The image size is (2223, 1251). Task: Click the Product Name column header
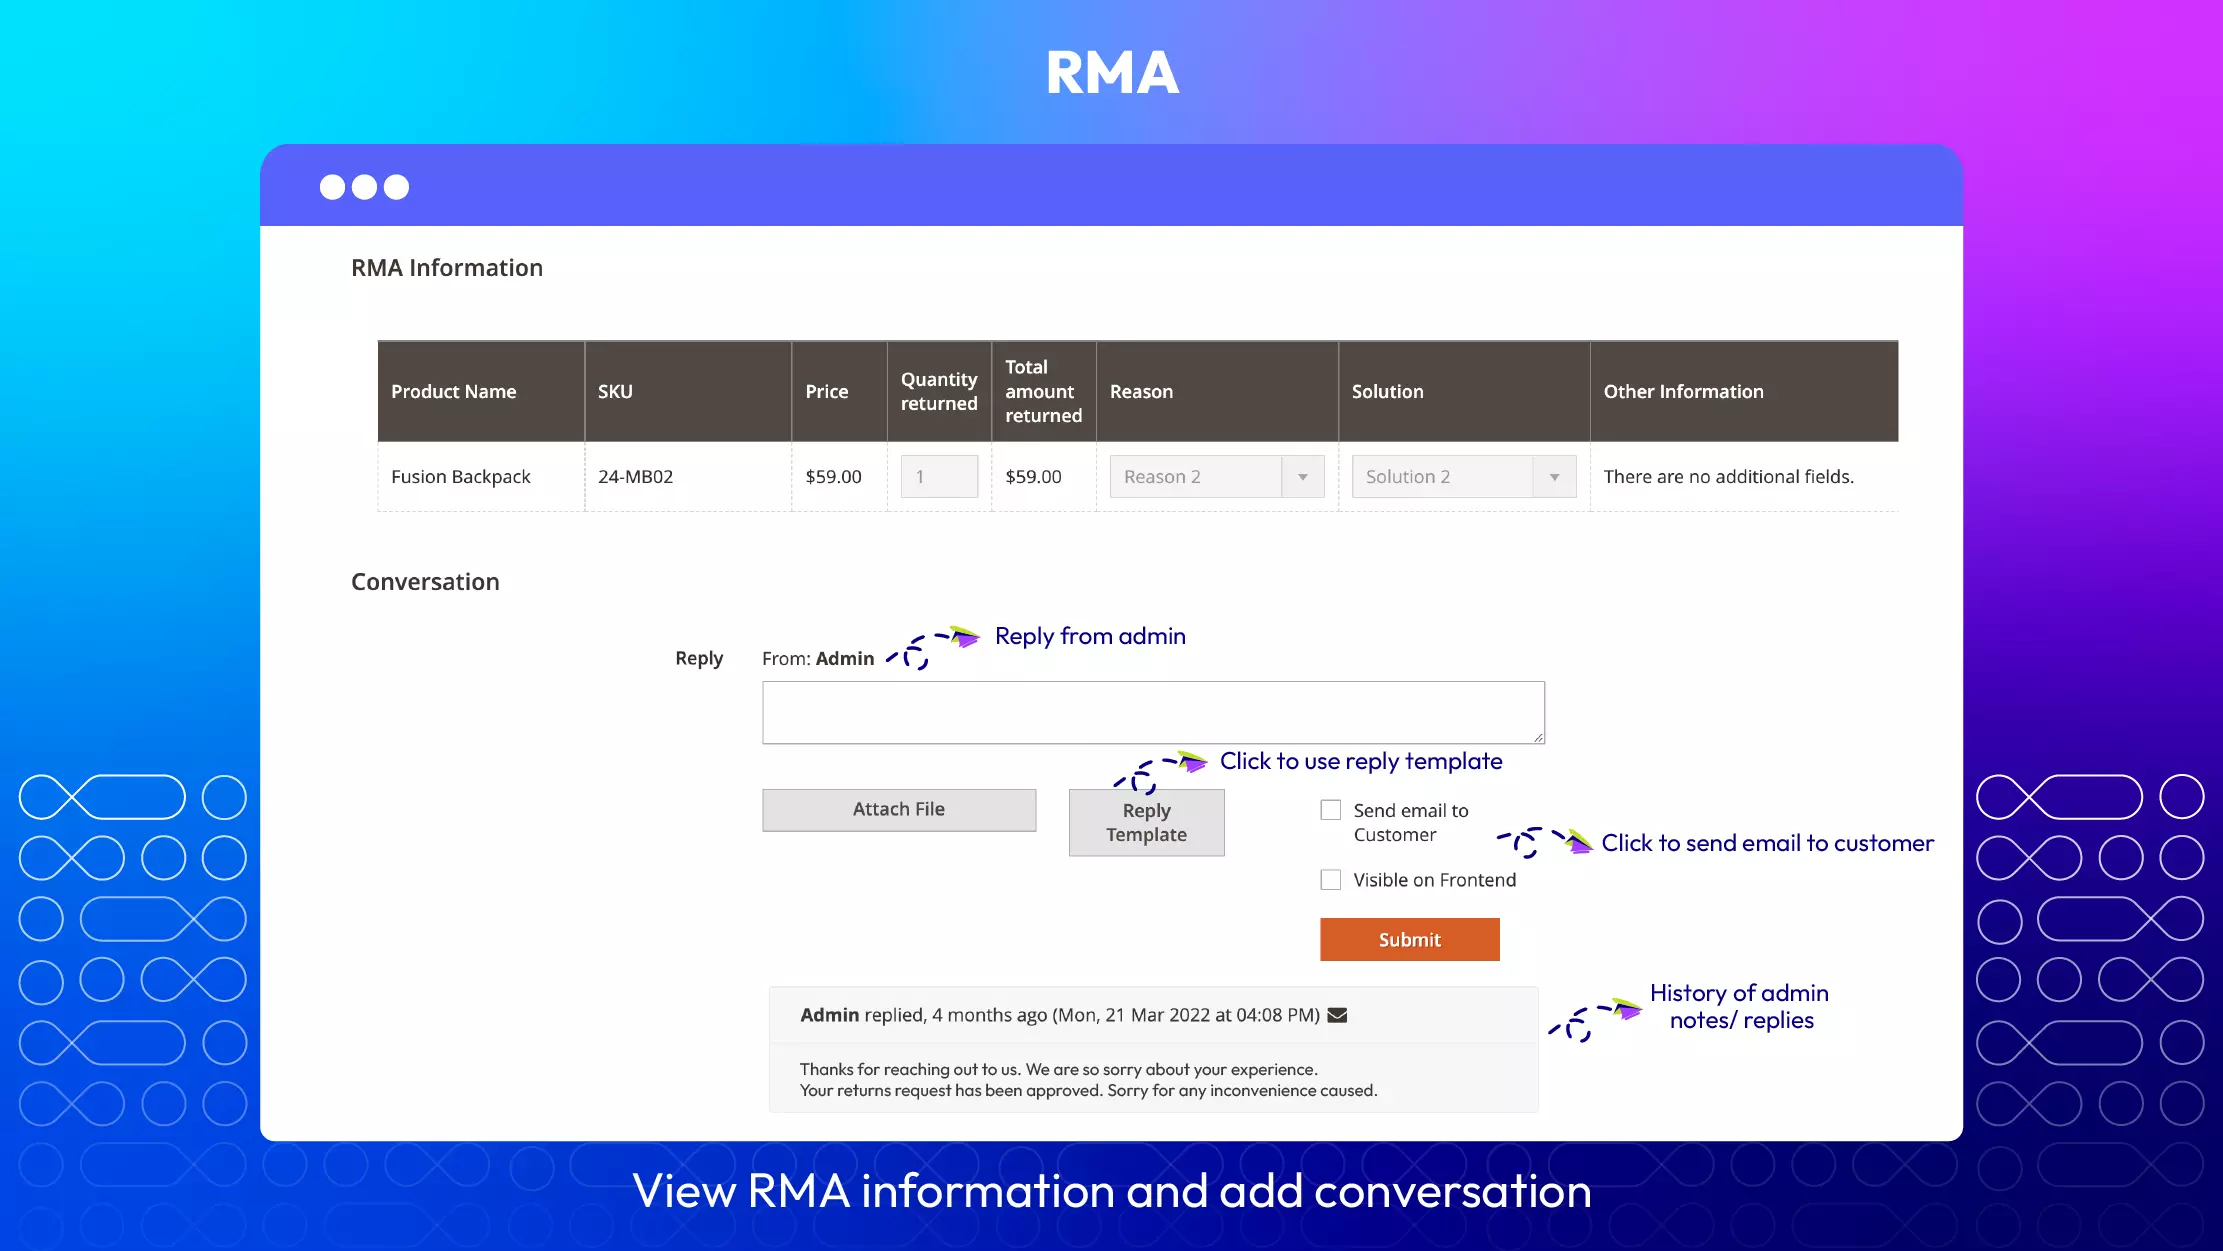(x=481, y=392)
